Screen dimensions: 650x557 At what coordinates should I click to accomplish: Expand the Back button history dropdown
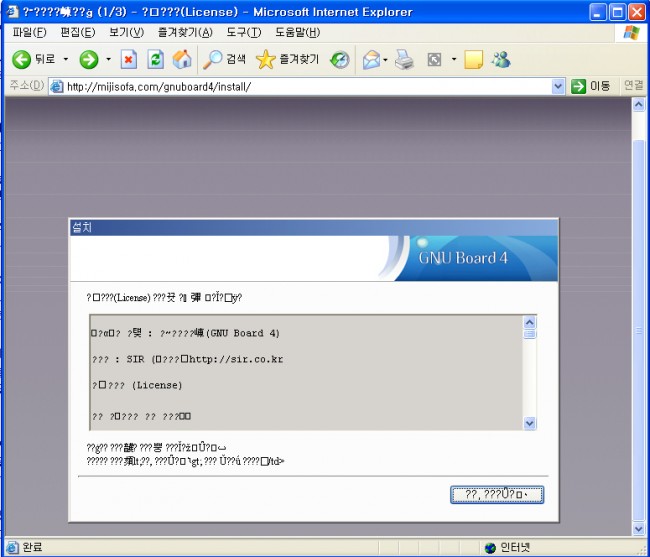click(66, 59)
